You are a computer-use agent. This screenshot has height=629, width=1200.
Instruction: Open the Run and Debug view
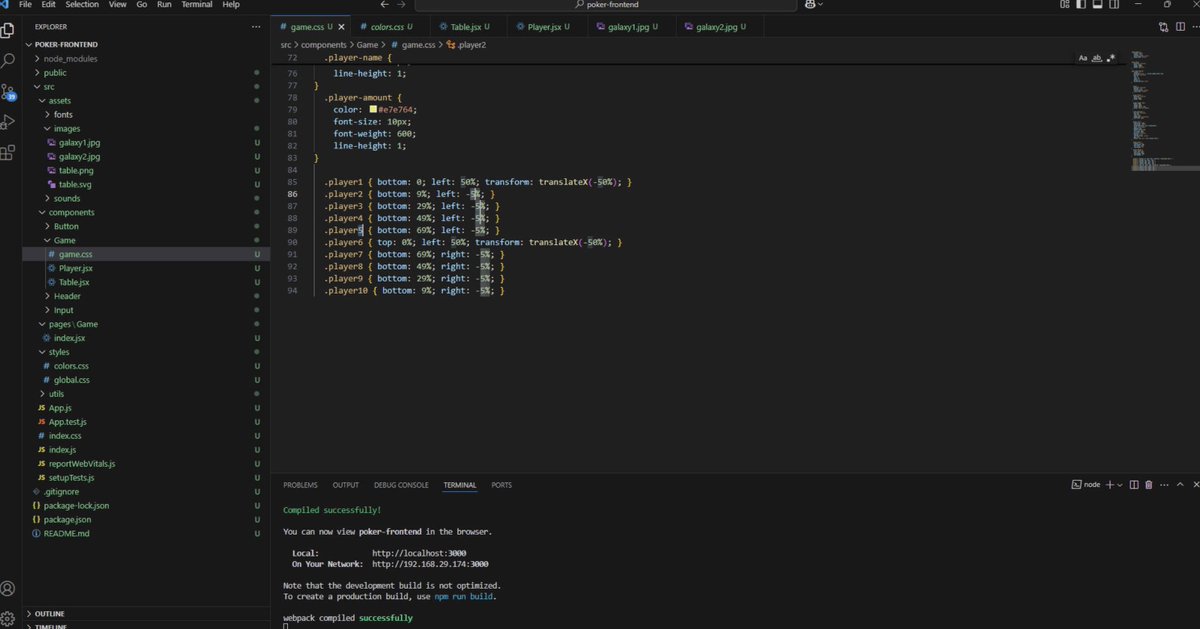8,122
